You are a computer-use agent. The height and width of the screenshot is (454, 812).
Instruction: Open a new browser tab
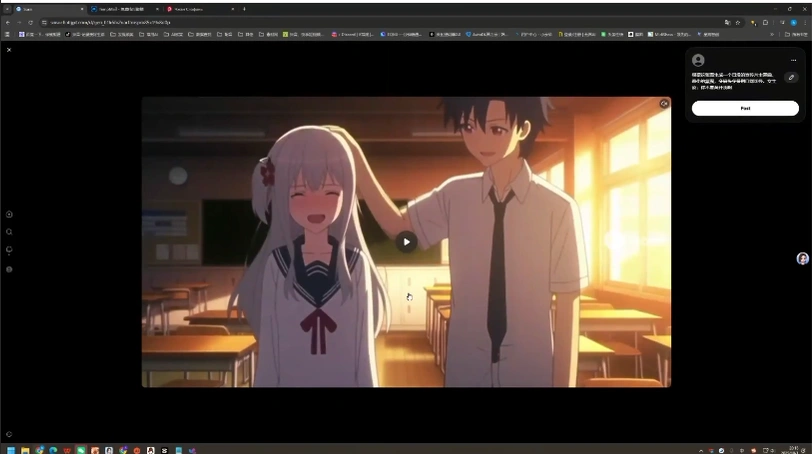pyautogui.click(x=244, y=9)
